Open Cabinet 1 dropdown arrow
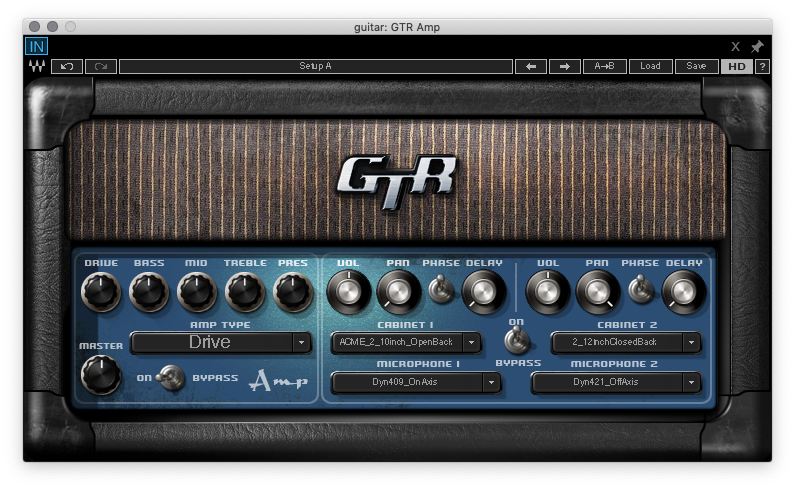Viewport: 795px width, 489px height. tap(472, 342)
